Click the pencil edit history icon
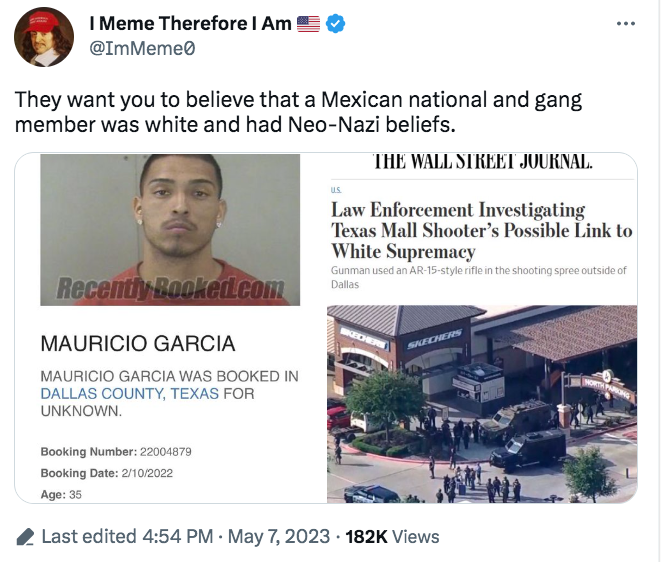 click(25, 537)
